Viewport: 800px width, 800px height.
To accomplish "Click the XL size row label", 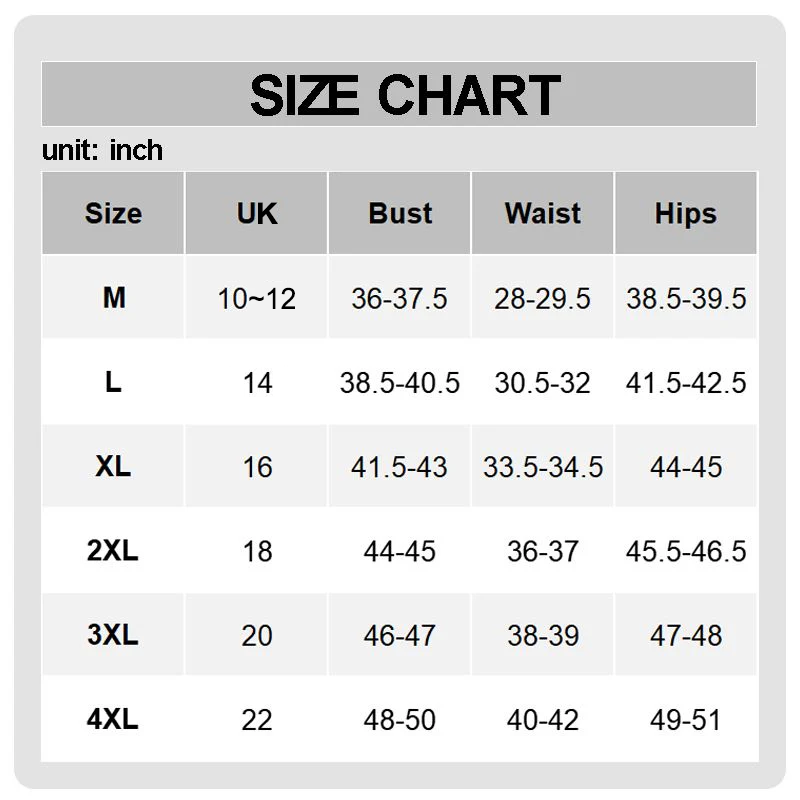I will click(x=113, y=467).
